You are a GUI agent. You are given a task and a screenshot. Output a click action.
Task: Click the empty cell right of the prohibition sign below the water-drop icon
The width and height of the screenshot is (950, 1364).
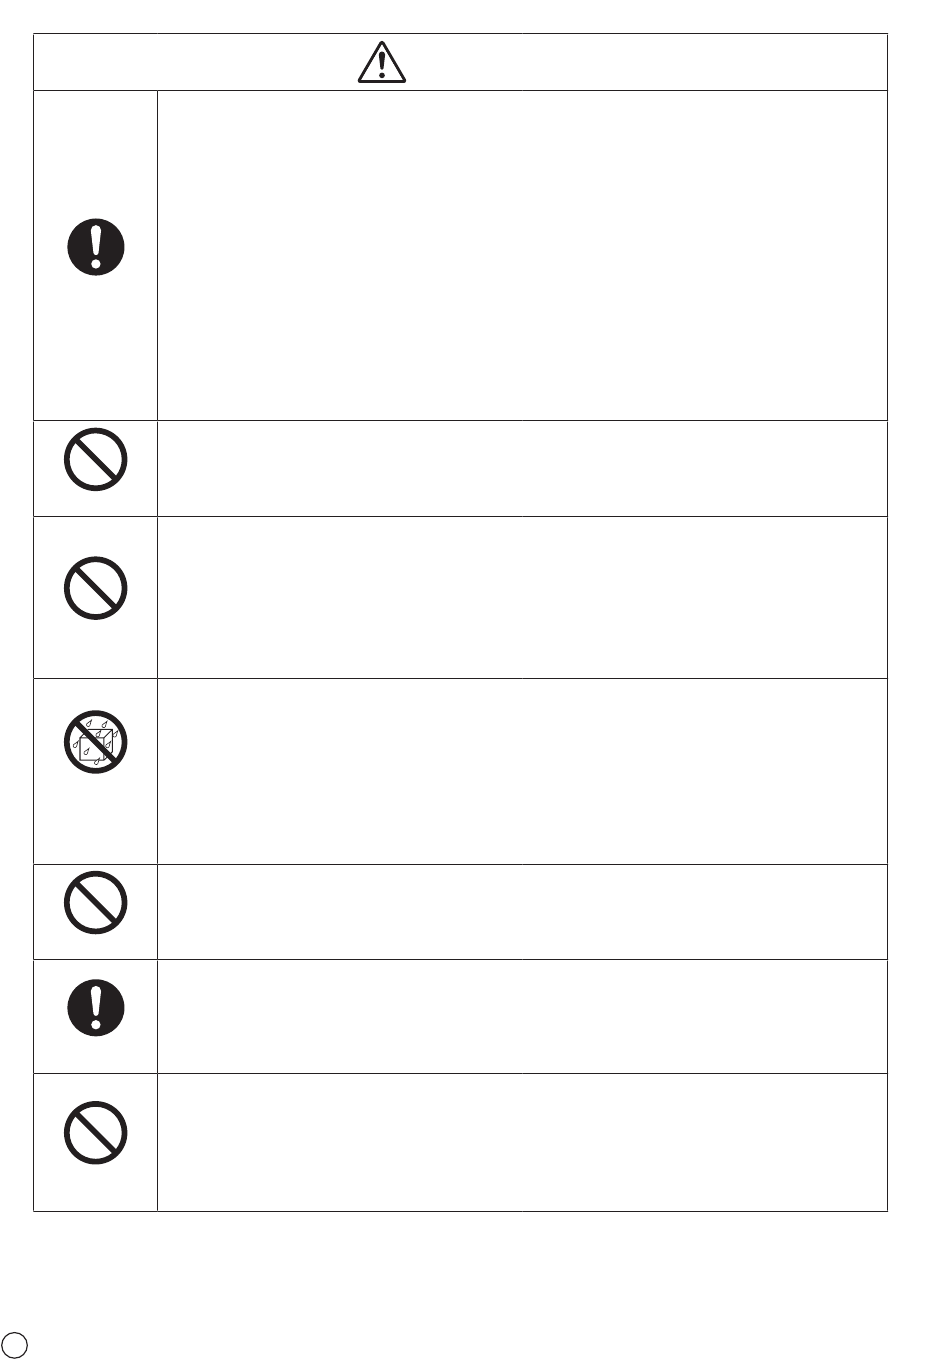click(x=522, y=912)
